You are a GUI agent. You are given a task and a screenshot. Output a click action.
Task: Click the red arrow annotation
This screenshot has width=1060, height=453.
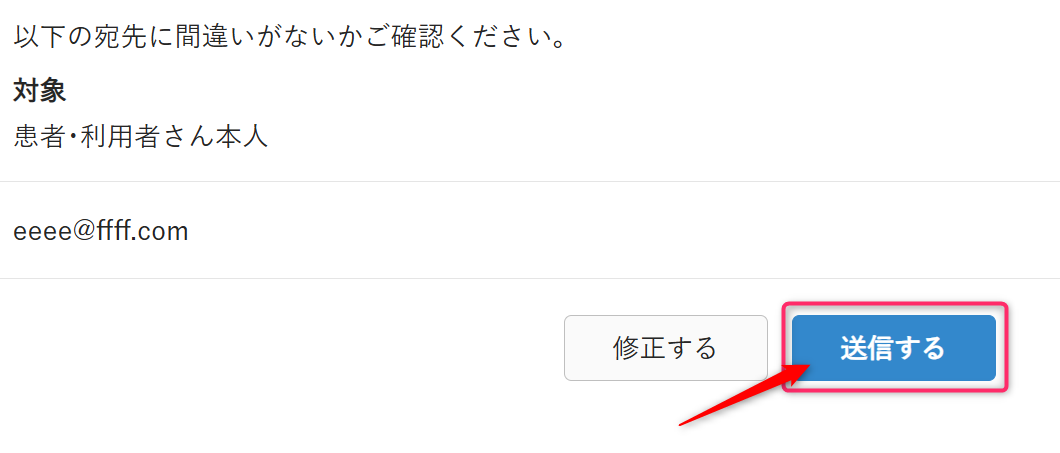click(744, 394)
